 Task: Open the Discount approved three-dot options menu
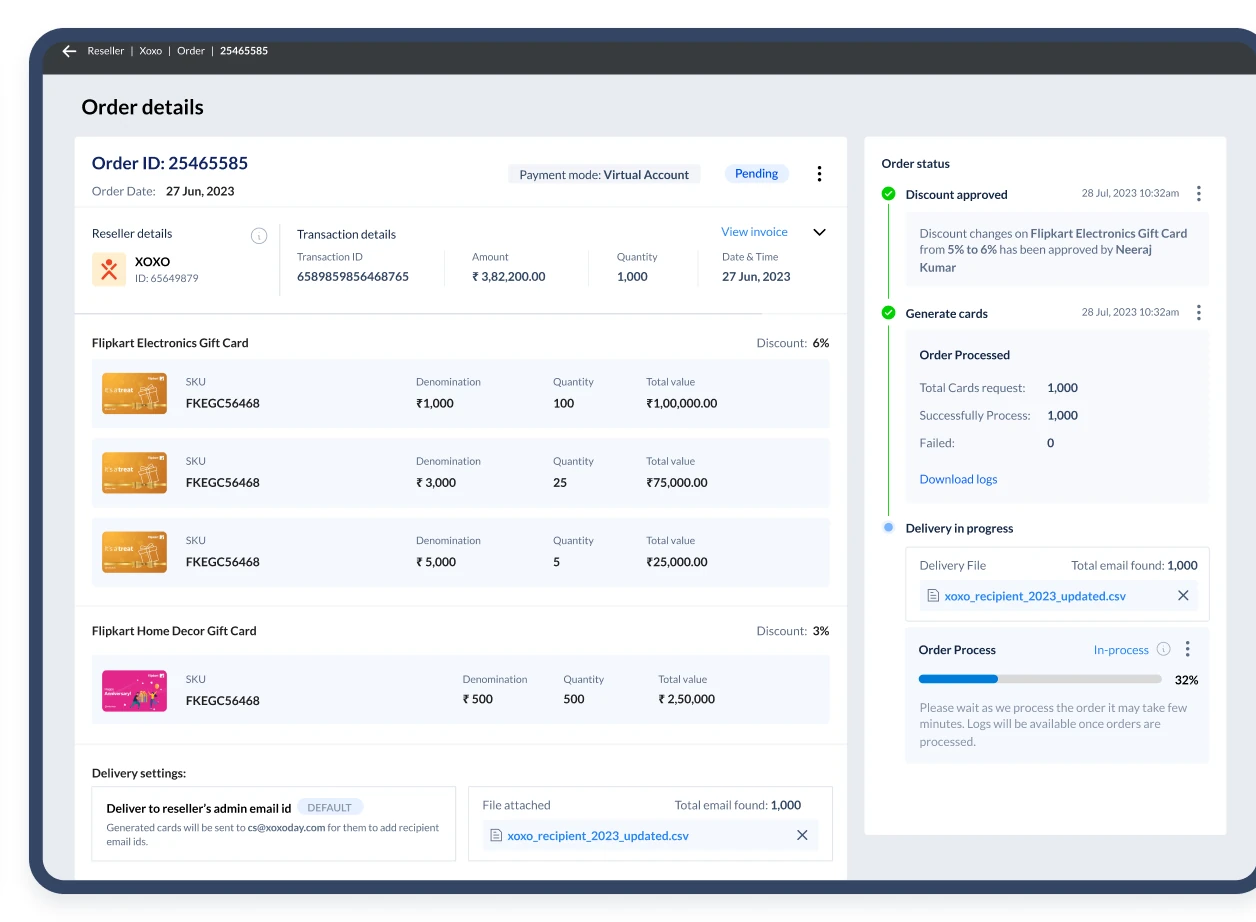point(1198,194)
